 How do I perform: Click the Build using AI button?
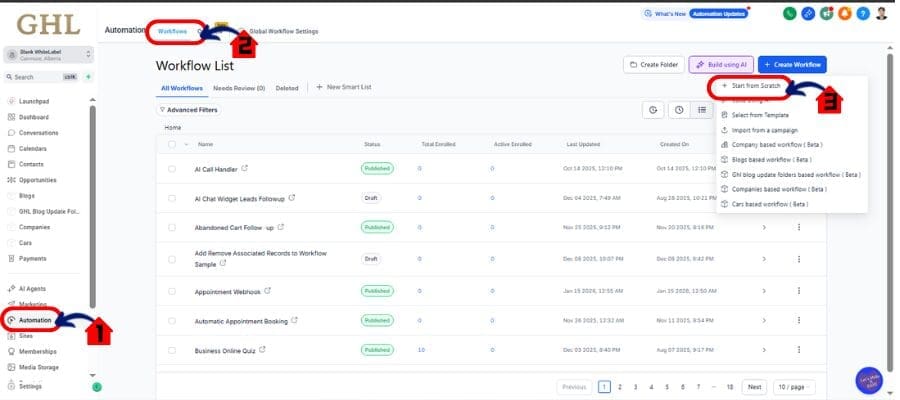pyautogui.click(x=721, y=65)
